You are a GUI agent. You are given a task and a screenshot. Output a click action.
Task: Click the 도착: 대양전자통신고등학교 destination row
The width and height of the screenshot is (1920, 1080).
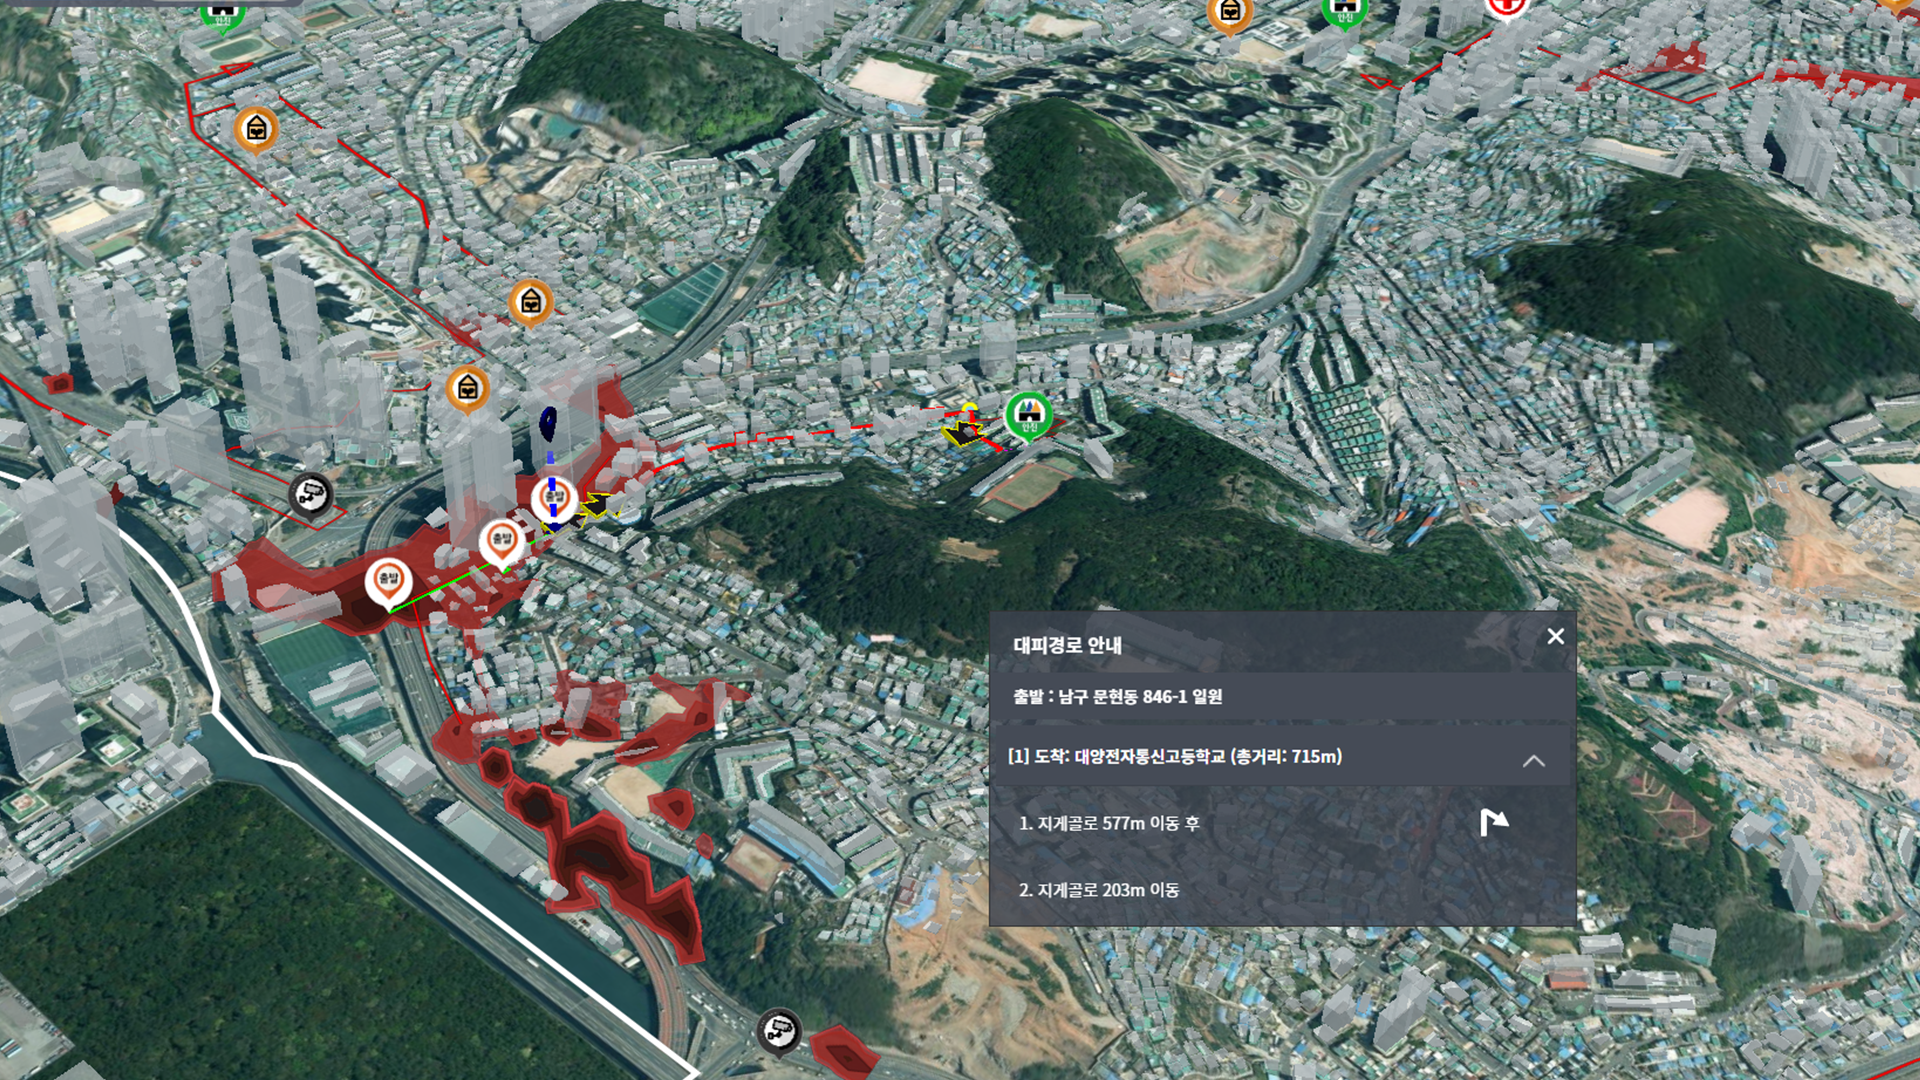click(x=1175, y=757)
